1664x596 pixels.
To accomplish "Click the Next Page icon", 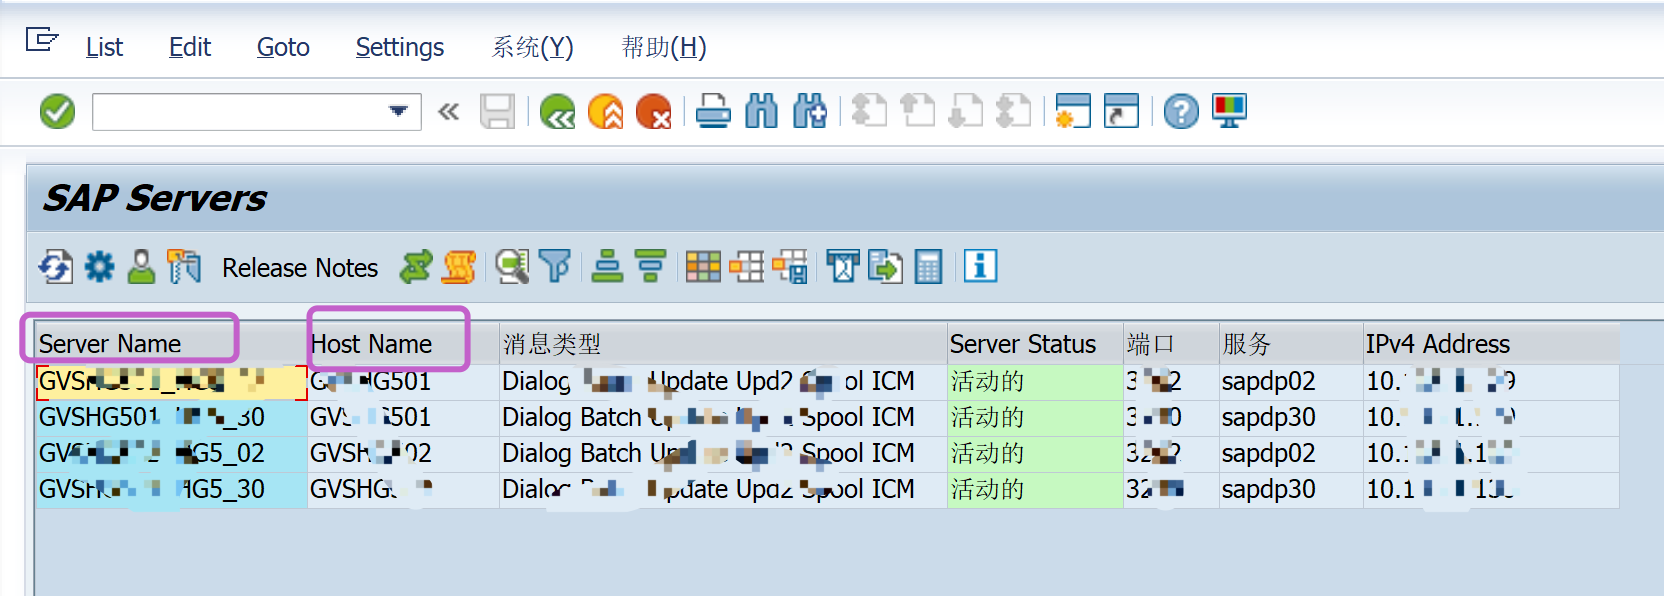I will 965,111.
